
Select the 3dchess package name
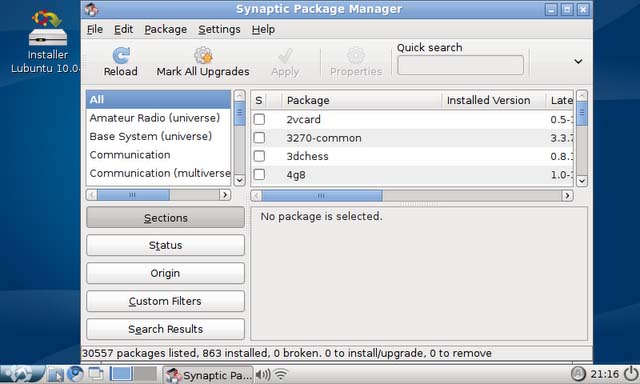click(307, 156)
